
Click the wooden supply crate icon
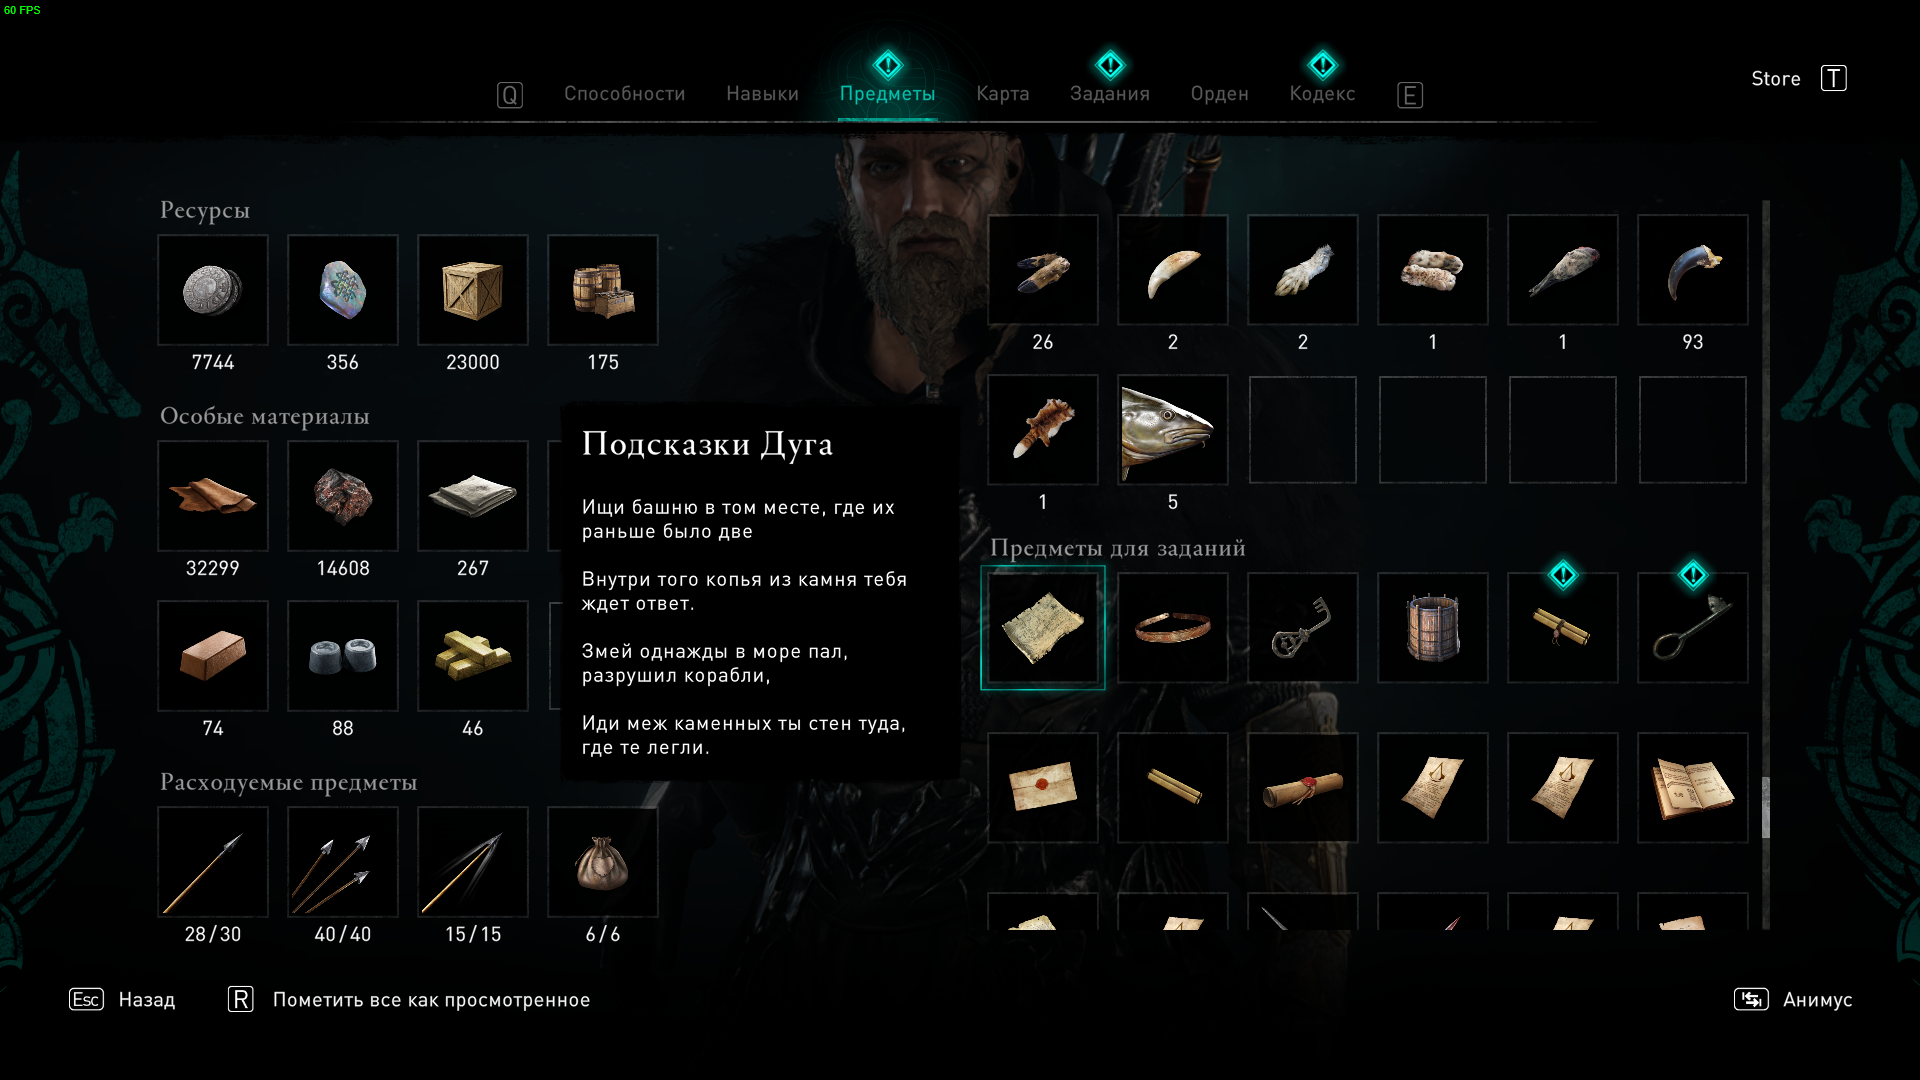tap(473, 290)
